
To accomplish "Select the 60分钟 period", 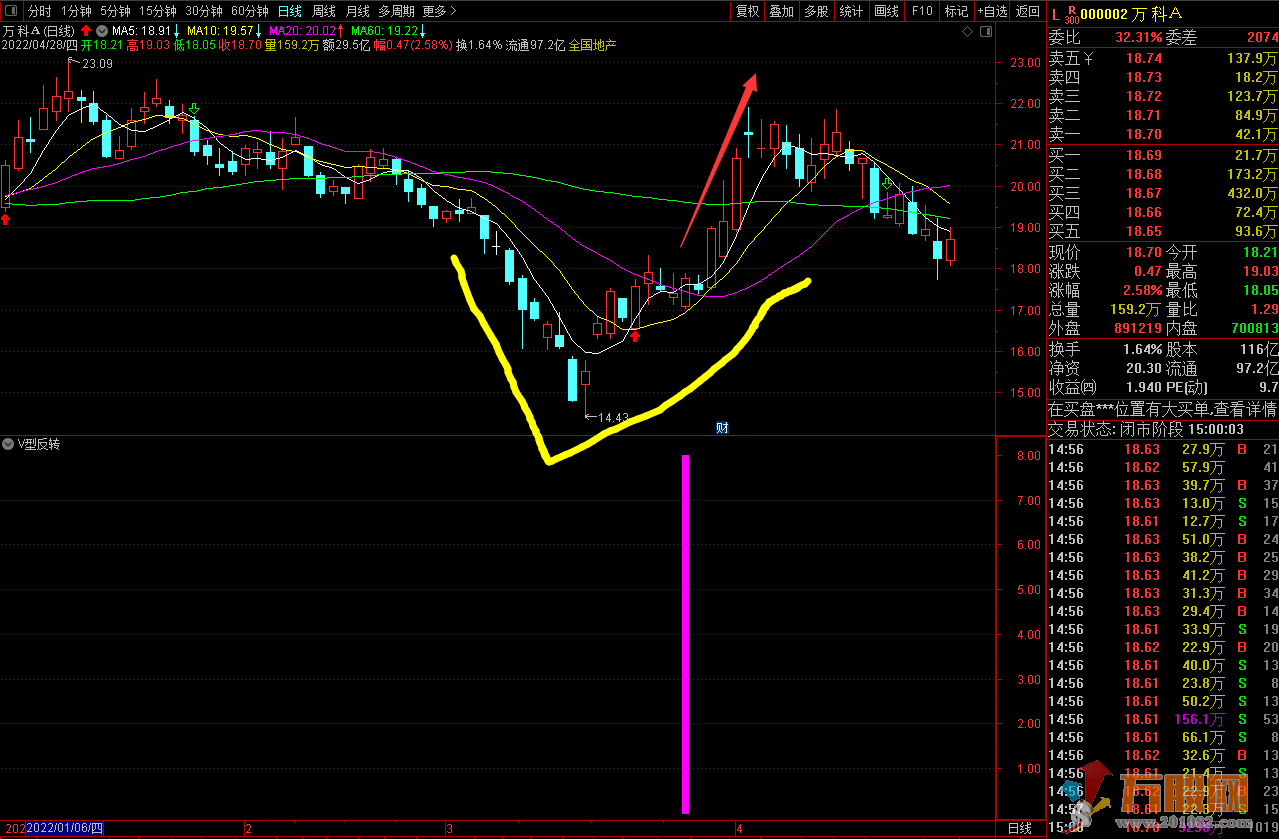I will (x=250, y=11).
